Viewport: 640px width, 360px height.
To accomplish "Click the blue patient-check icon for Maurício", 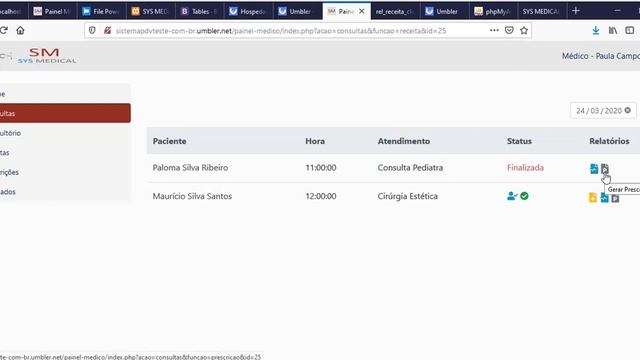I will tap(512, 196).
